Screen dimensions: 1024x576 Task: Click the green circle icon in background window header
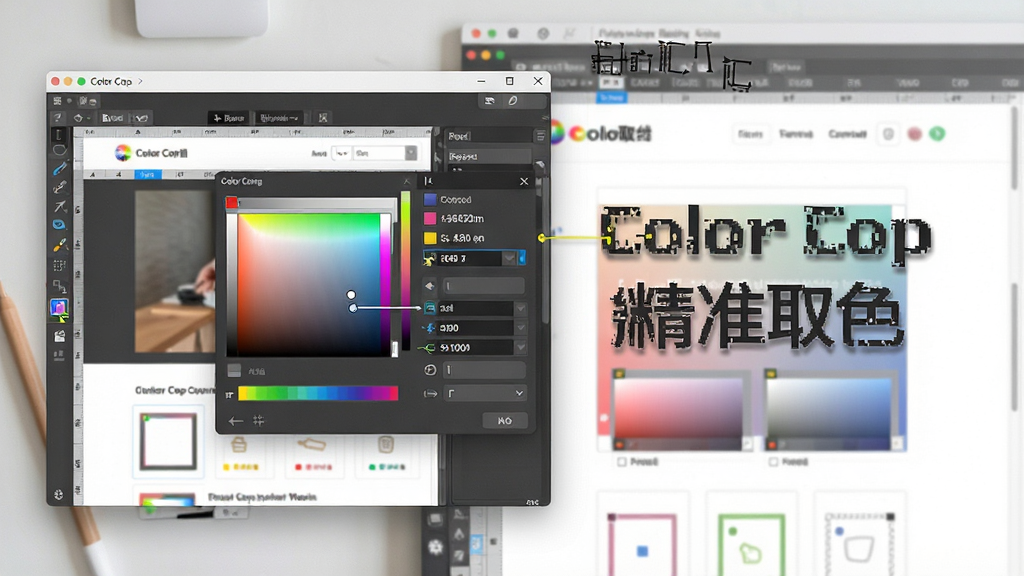pos(937,134)
